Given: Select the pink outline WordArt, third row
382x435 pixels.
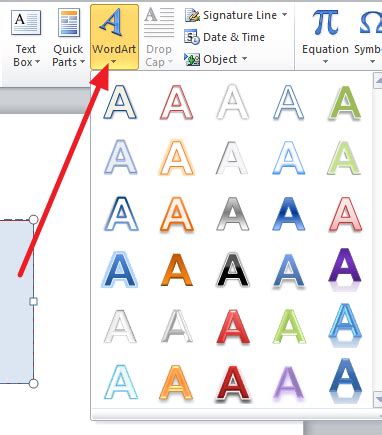Looking at the screenshot, I should tap(345, 214).
